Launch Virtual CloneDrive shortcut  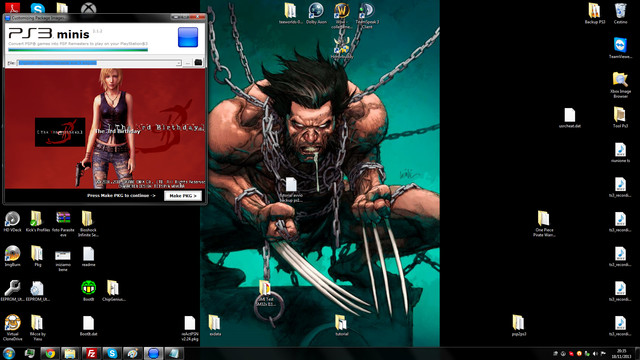pyautogui.click(x=12, y=327)
